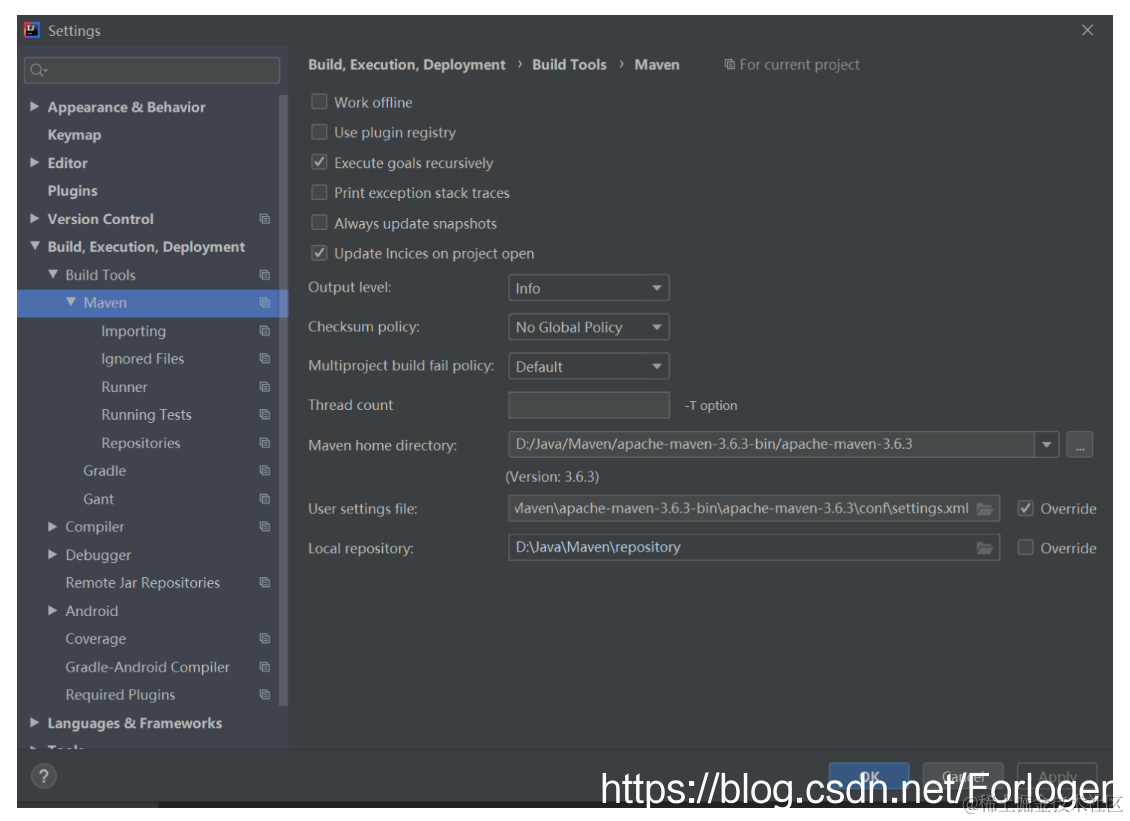Click the Local repository path field
Screen dimensions: 1130x821
[754, 547]
